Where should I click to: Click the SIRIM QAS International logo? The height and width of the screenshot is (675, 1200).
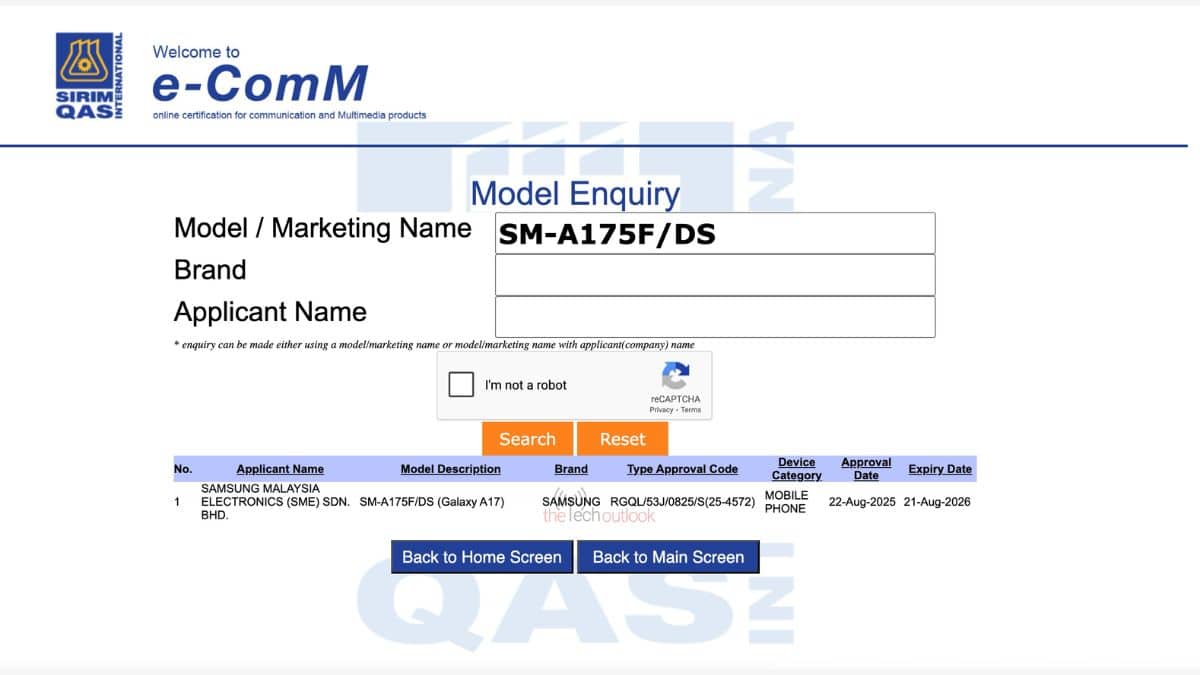[x=90, y=76]
